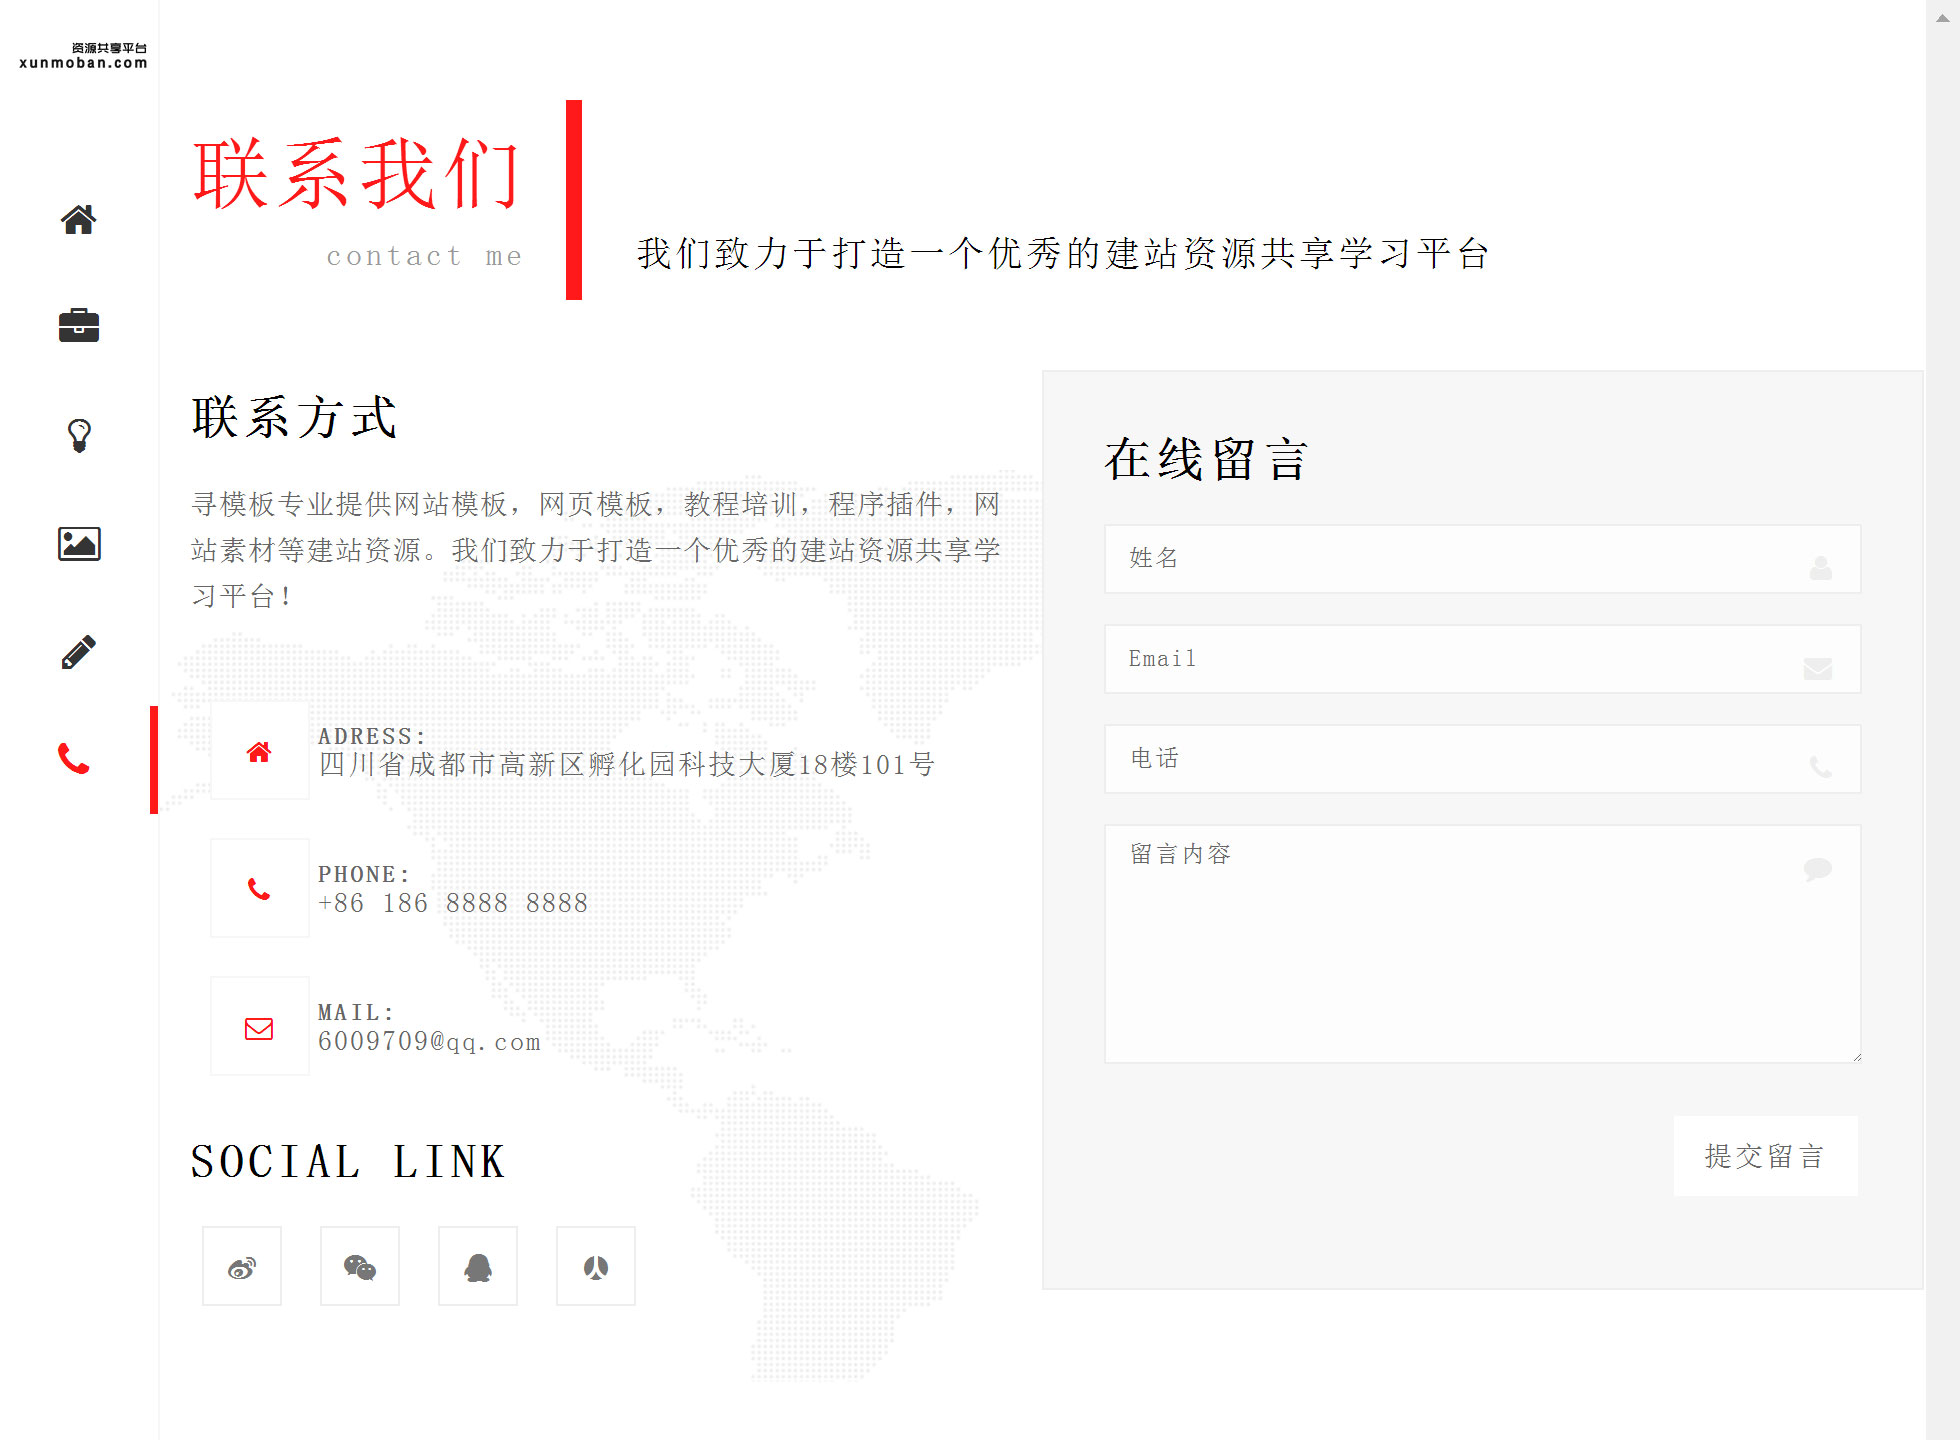Click the scrollbar up arrow
This screenshot has width=1960, height=1440.
pos(1942,17)
